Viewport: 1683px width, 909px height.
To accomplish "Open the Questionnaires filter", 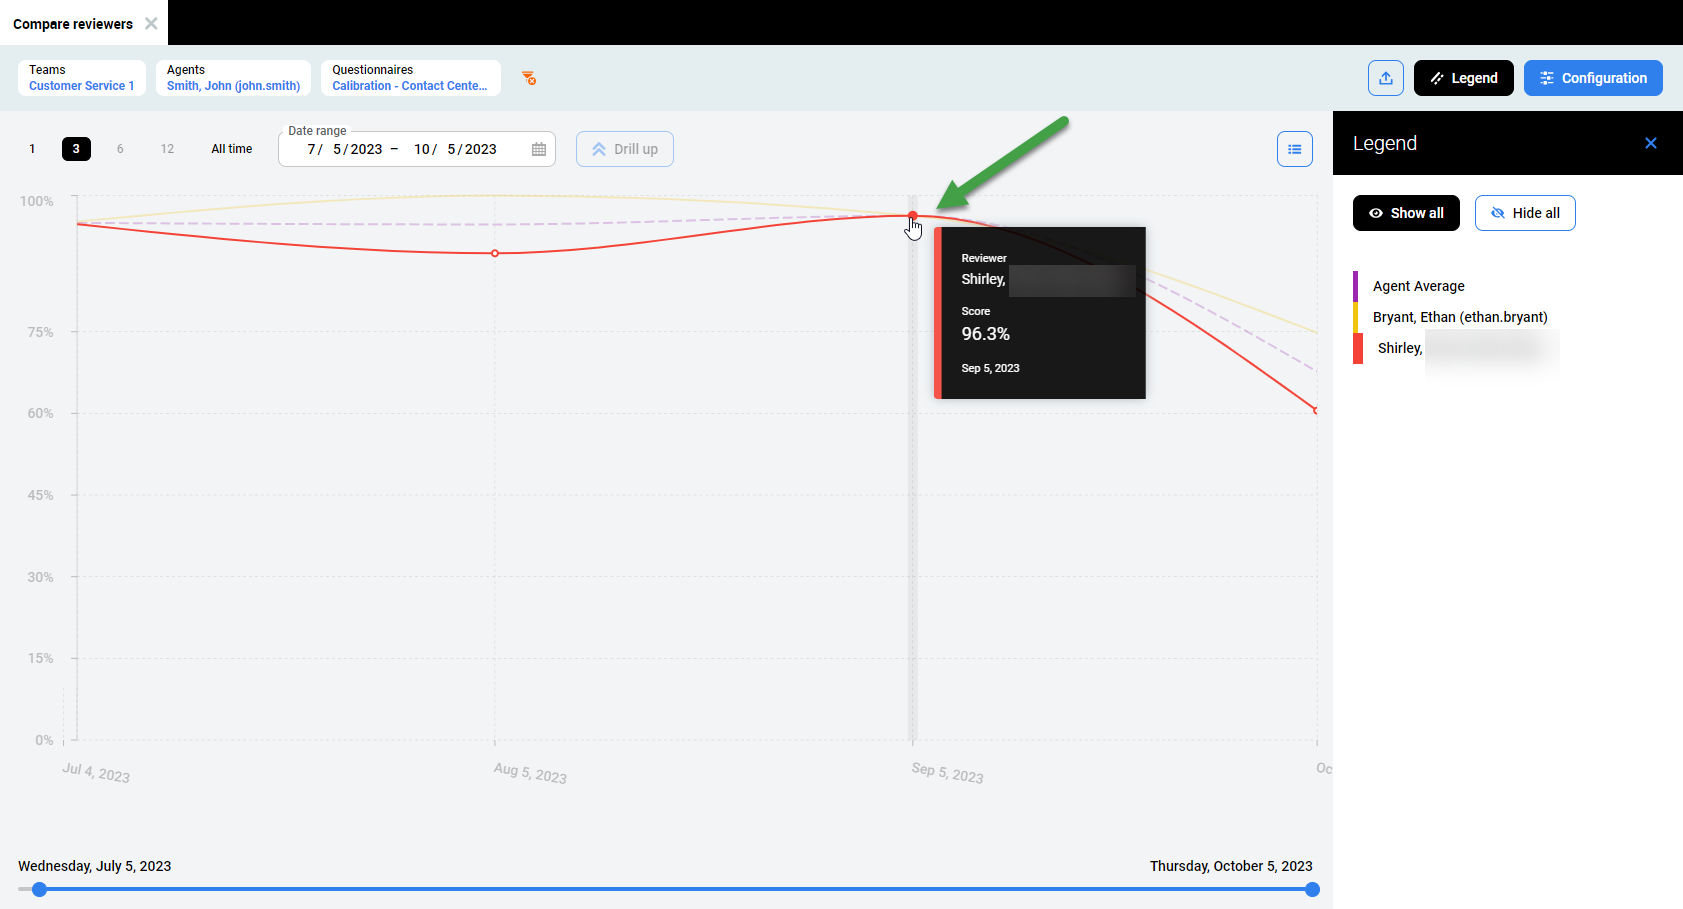I will pyautogui.click(x=411, y=78).
